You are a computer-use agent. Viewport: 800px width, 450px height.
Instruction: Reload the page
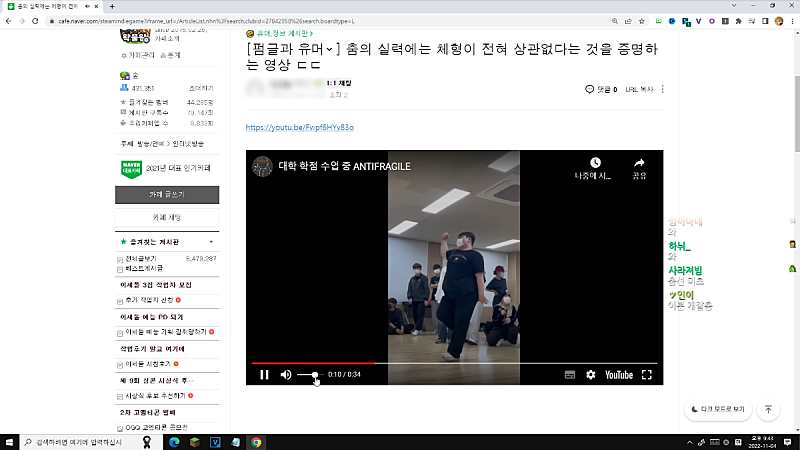pyautogui.click(x=35, y=21)
